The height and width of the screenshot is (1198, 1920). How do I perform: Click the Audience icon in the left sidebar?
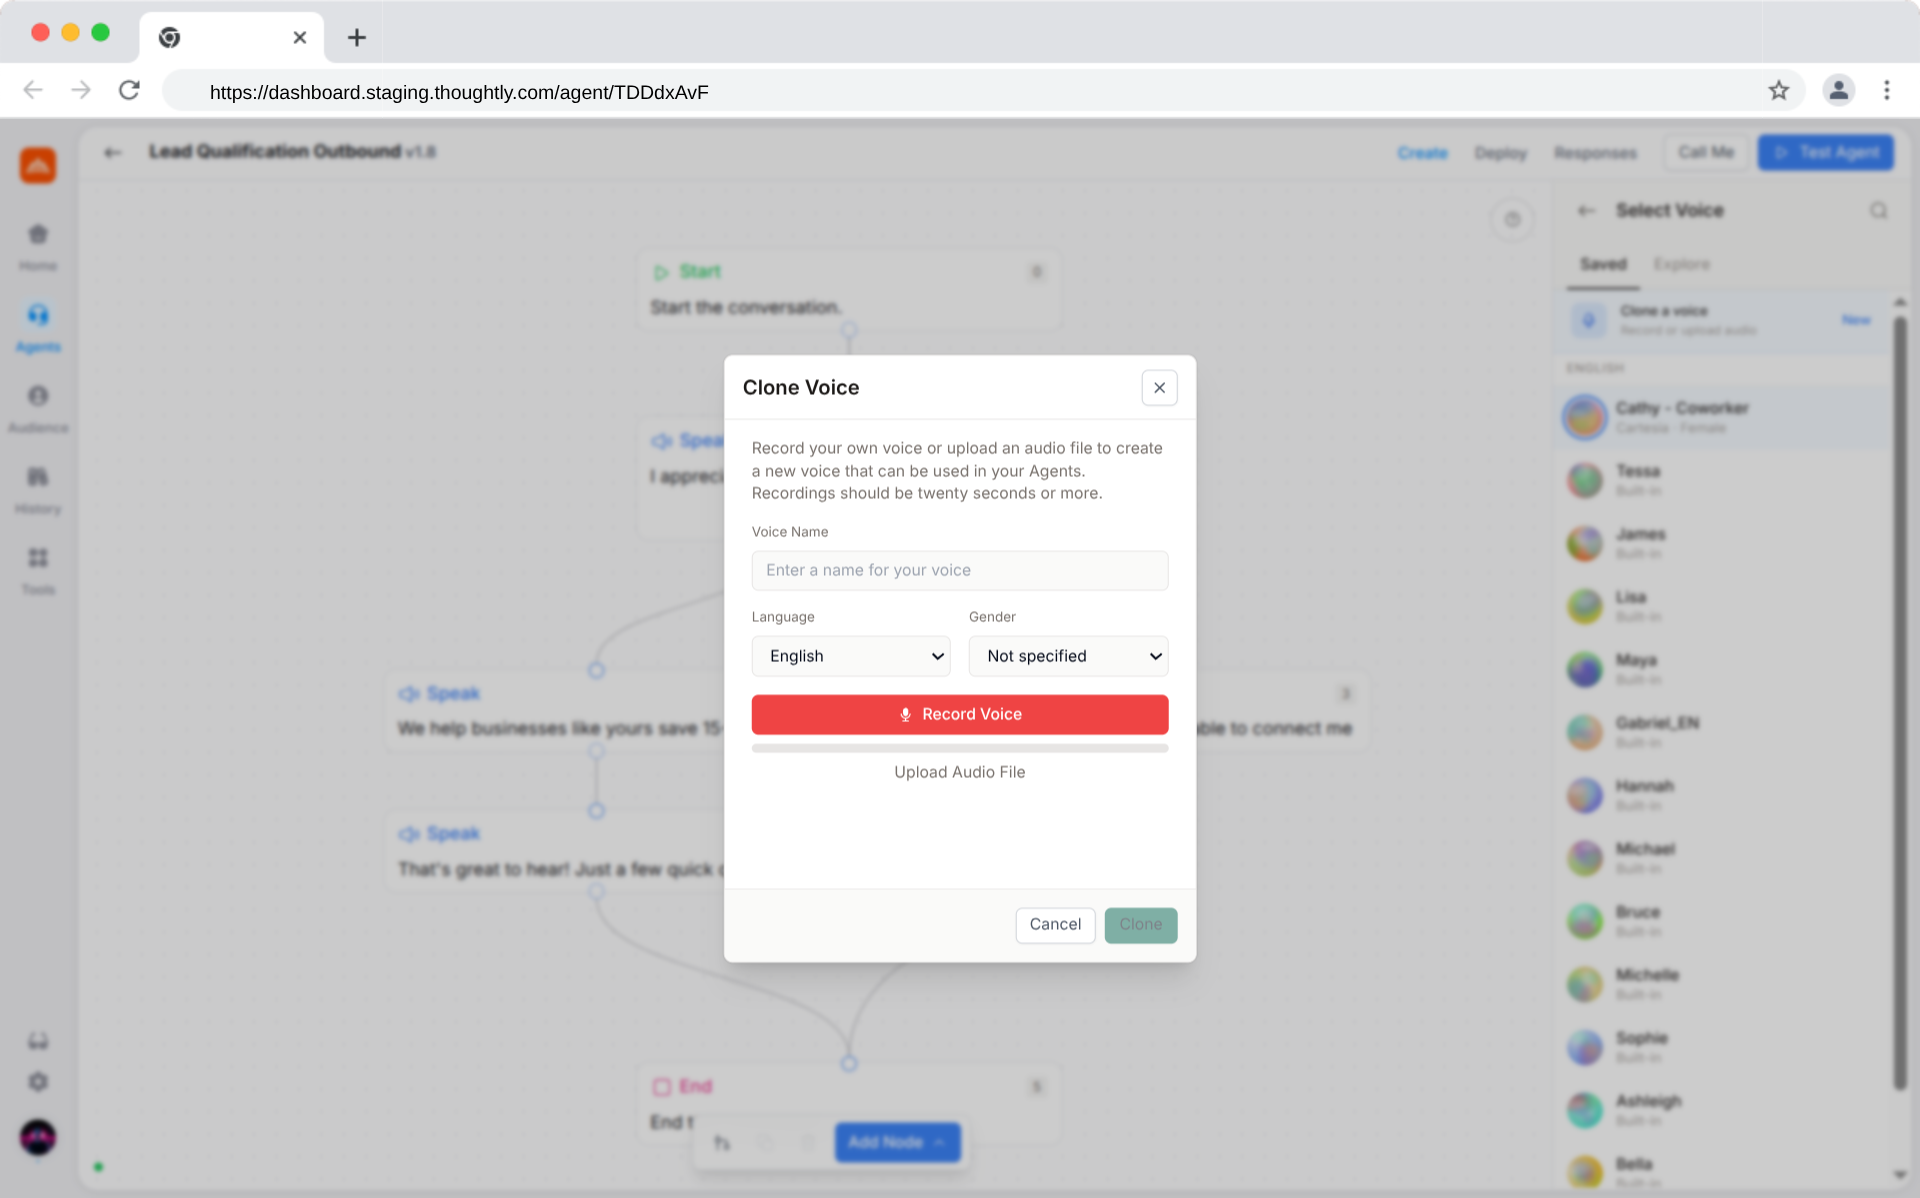38,400
